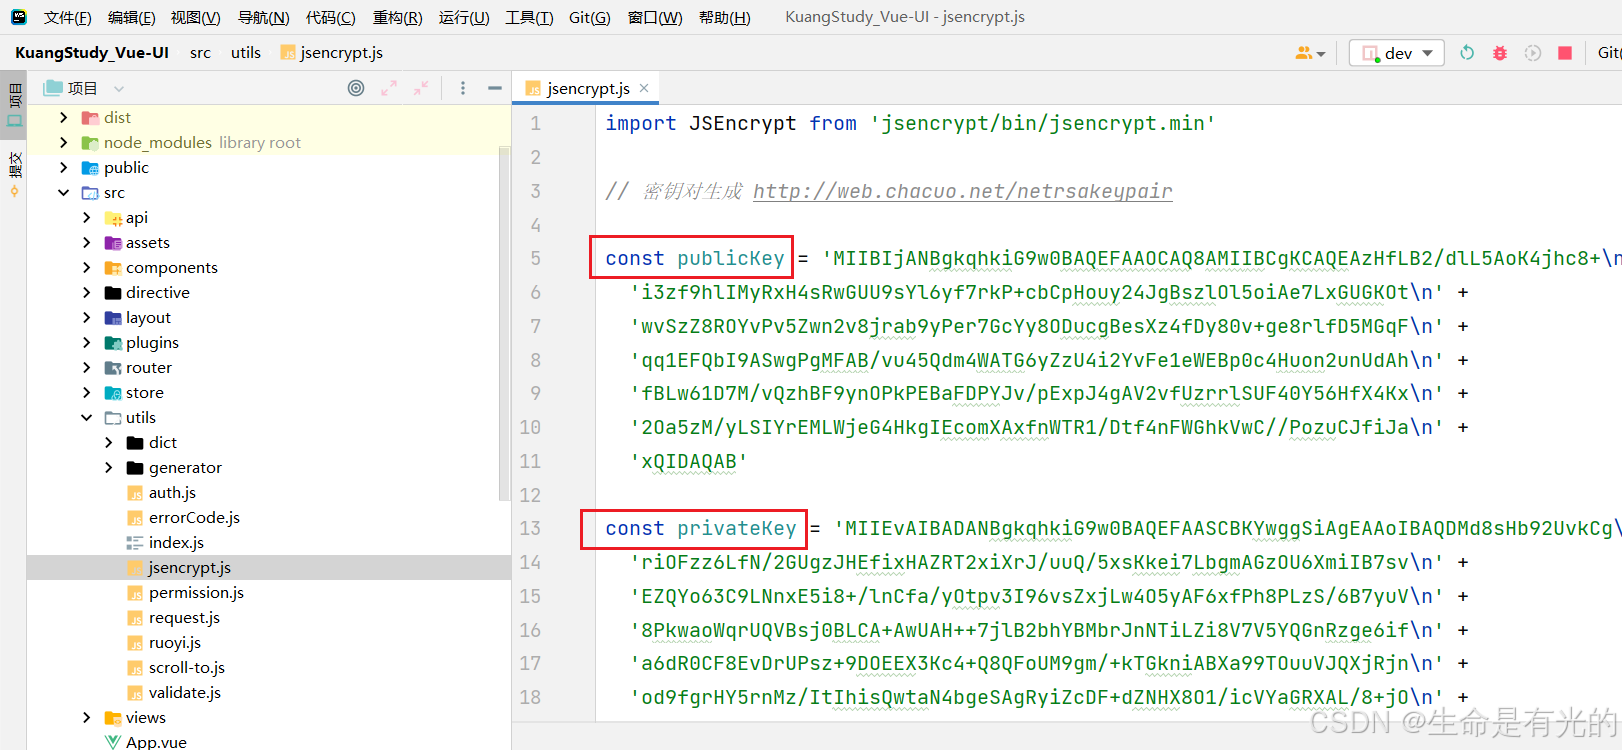Close the jsencrypt.js editor tab
Screen dimensions: 1622x750
[x=644, y=88]
